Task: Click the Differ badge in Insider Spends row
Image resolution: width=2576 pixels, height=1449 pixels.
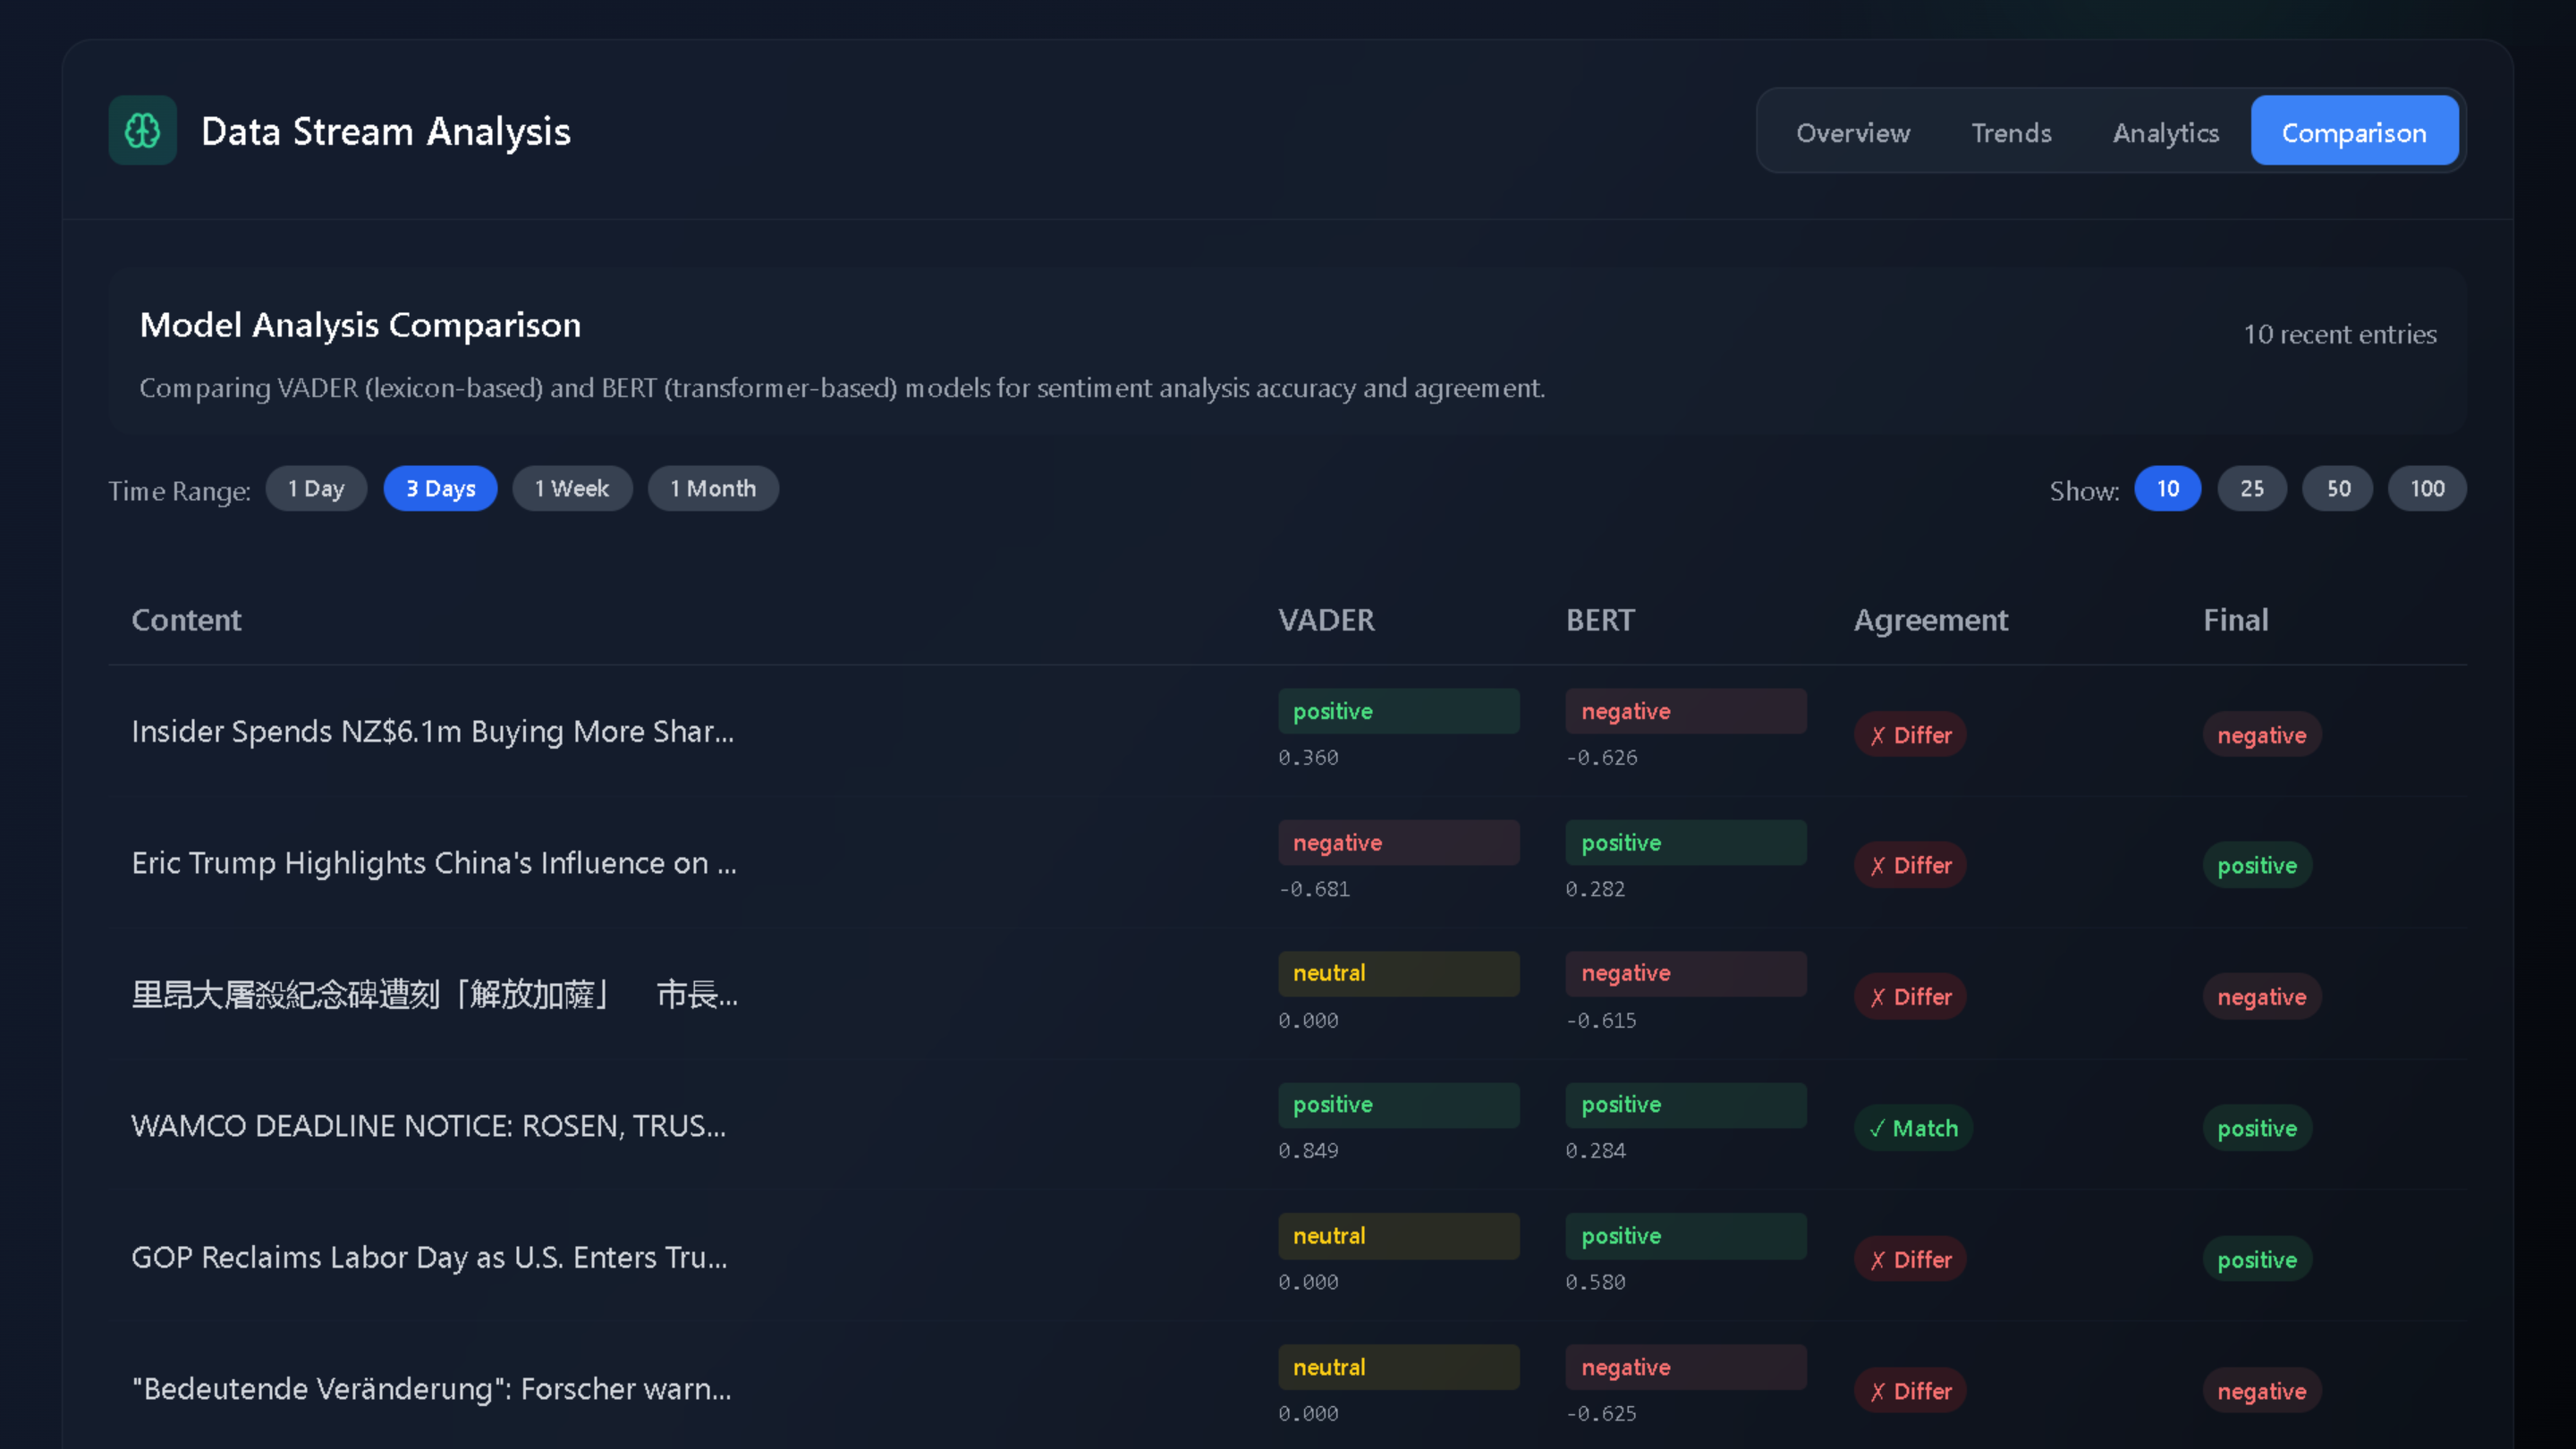Action: (1910, 735)
